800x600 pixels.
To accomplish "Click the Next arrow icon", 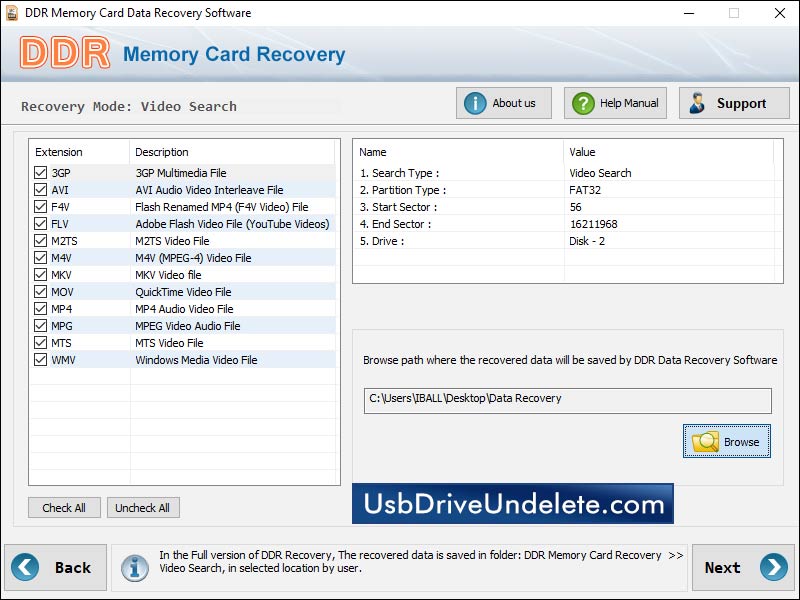I will pyautogui.click(x=773, y=567).
